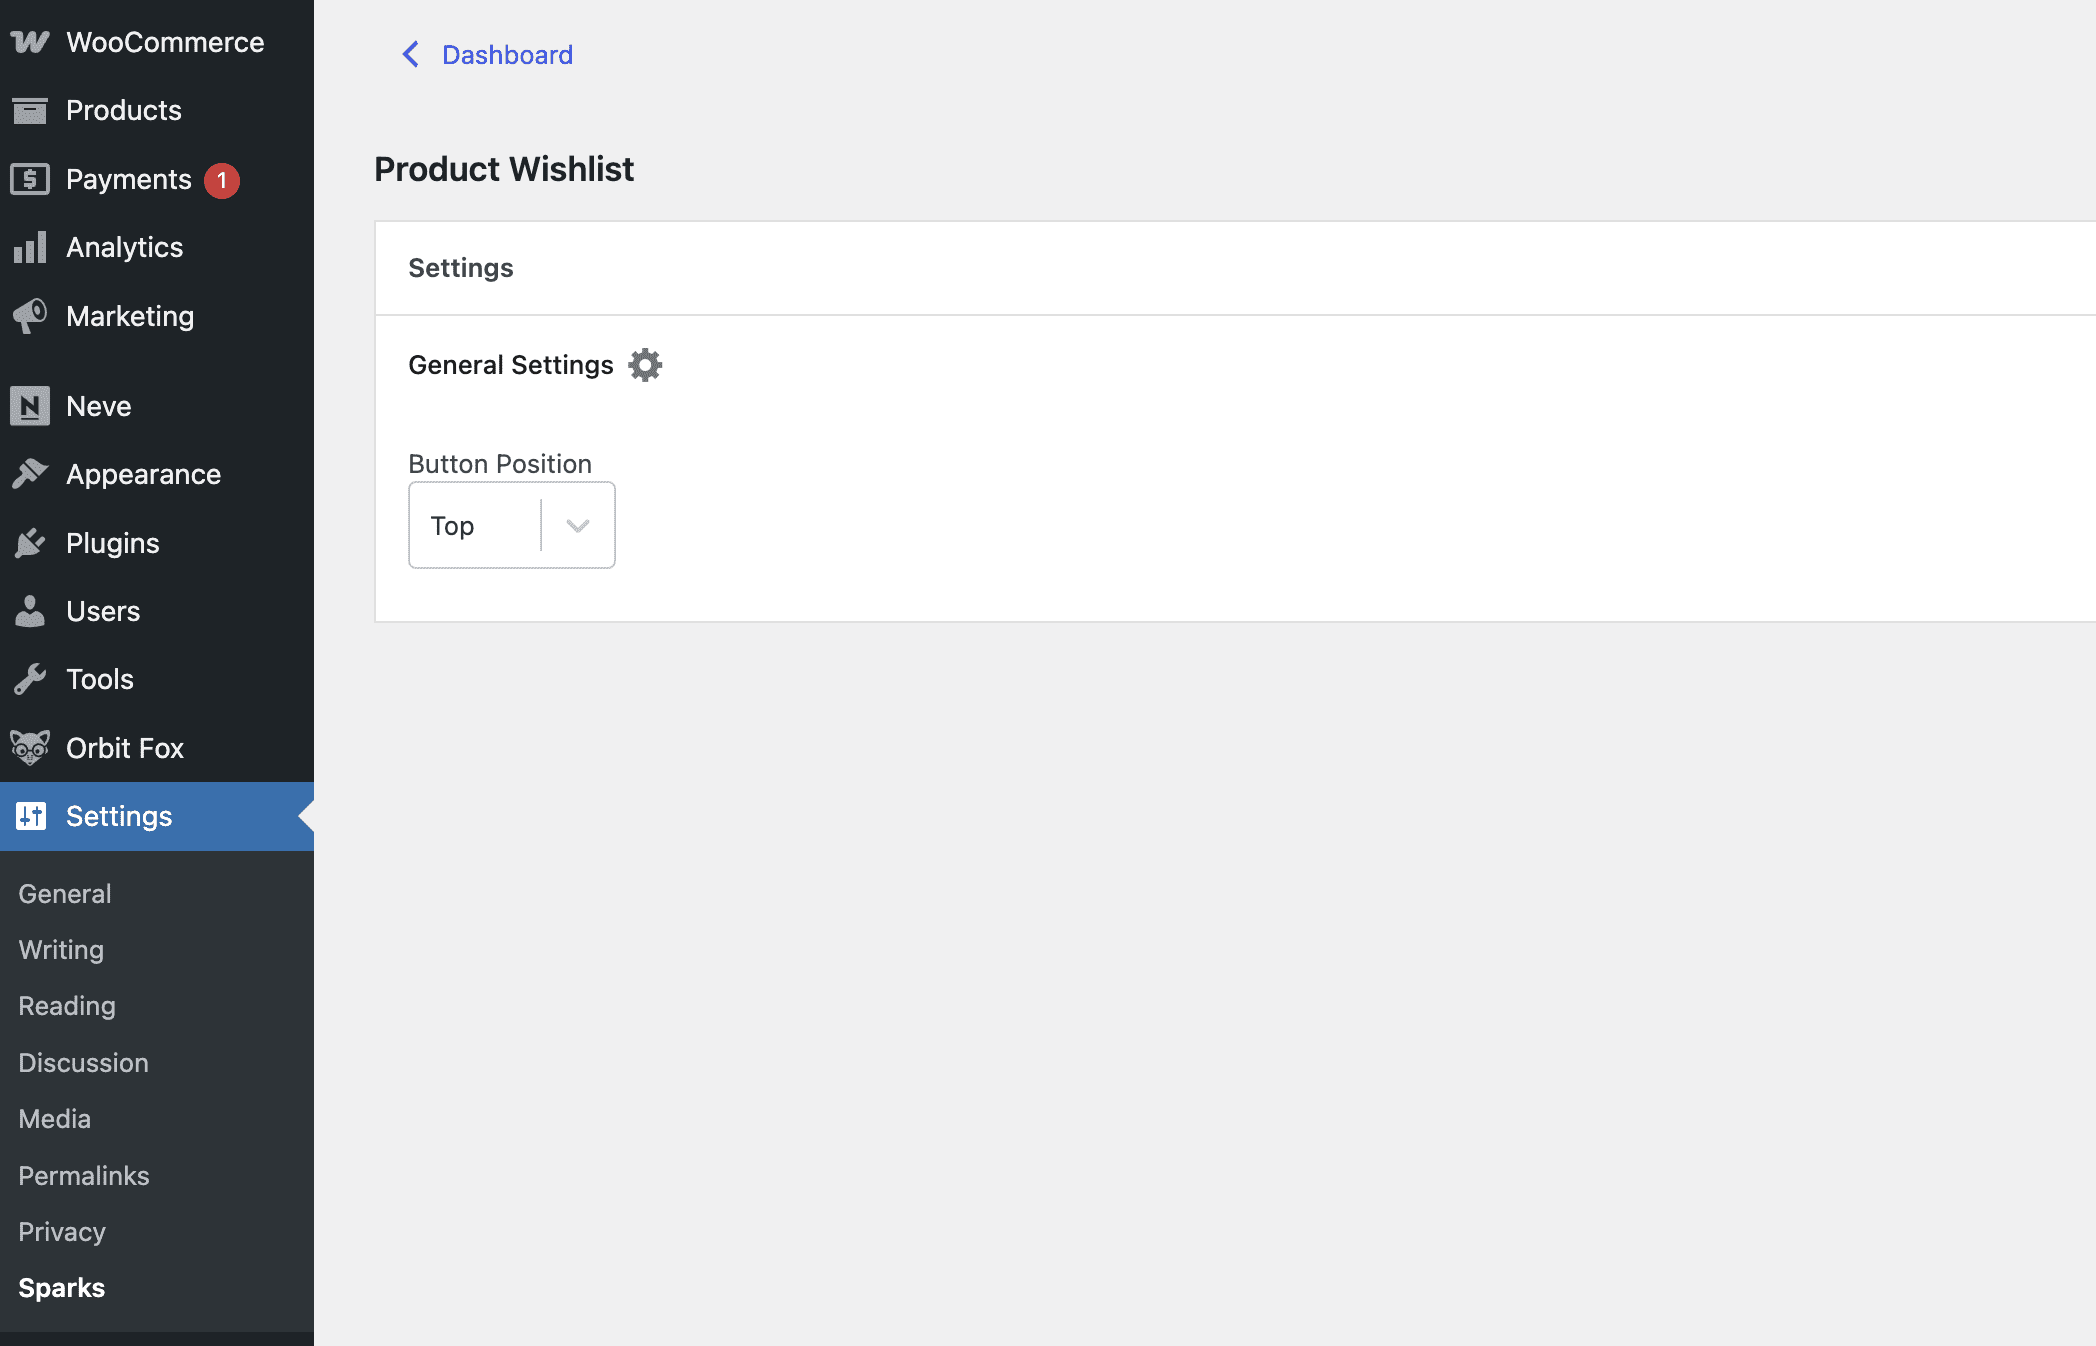
Task: Click the Products archive box icon
Action: point(30,110)
